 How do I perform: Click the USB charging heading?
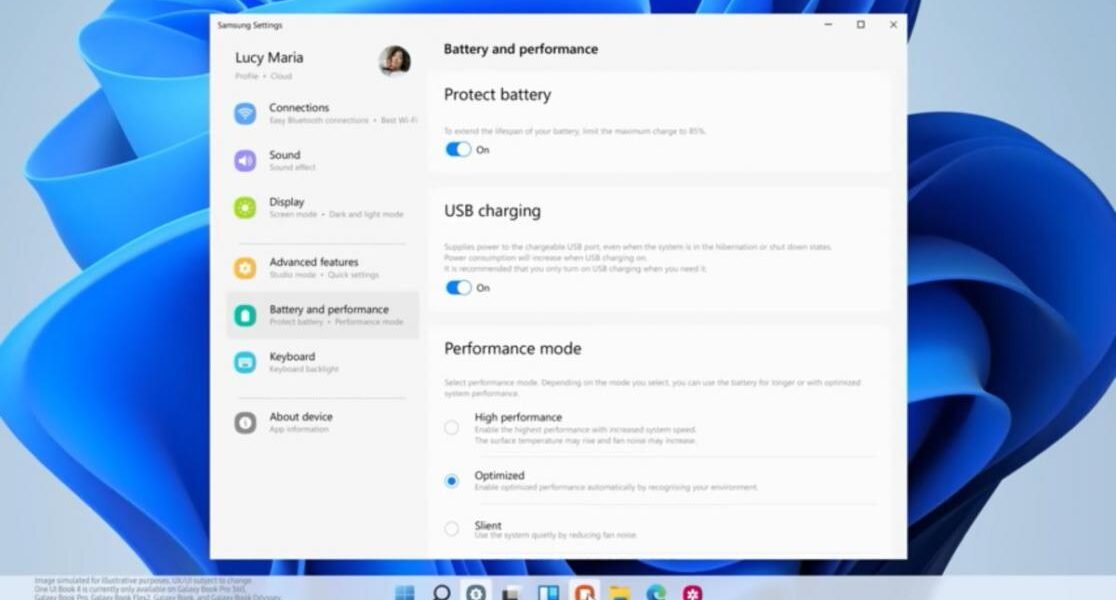point(493,211)
